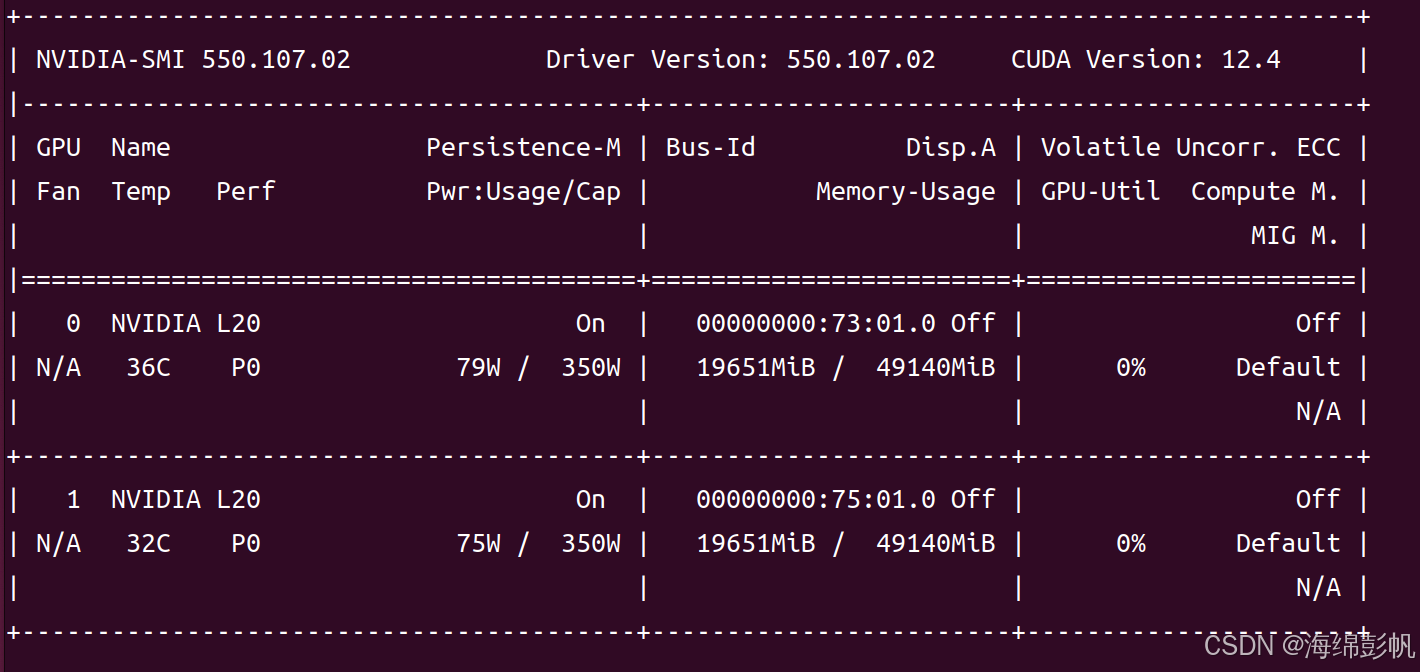1420x672 pixels.
Task: Select the 'Persistence-M' column header
Action: tap(523, 148)
